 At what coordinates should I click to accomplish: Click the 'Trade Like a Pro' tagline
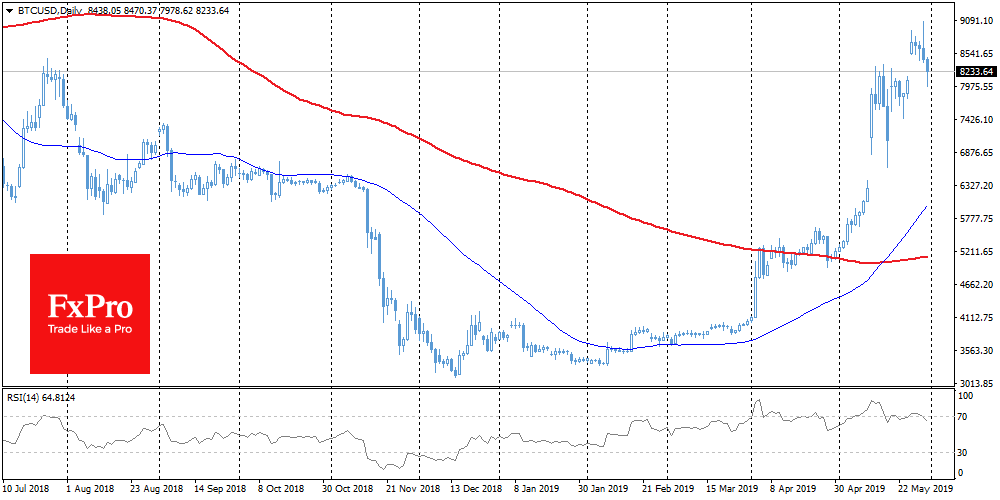(x=90, y=329)
